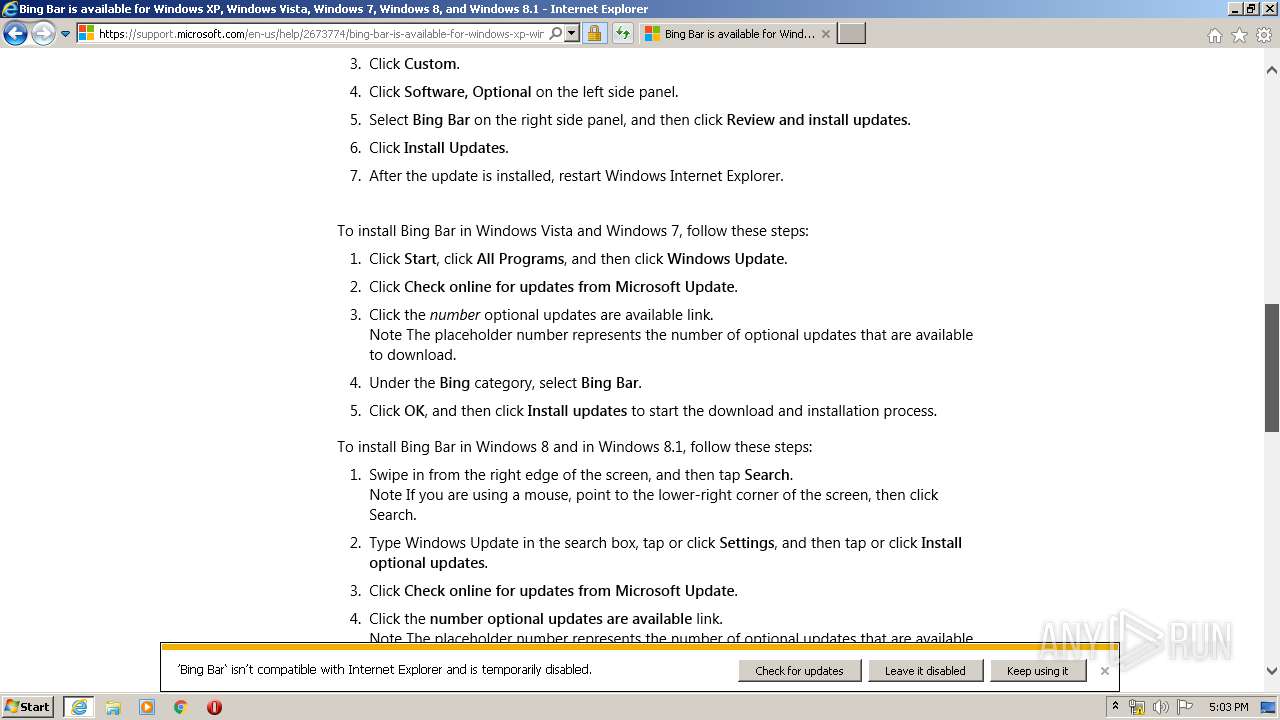The image size is (1280, 720).
Task: Click the Refresh page icon
Action: click(x=622, y=34)
